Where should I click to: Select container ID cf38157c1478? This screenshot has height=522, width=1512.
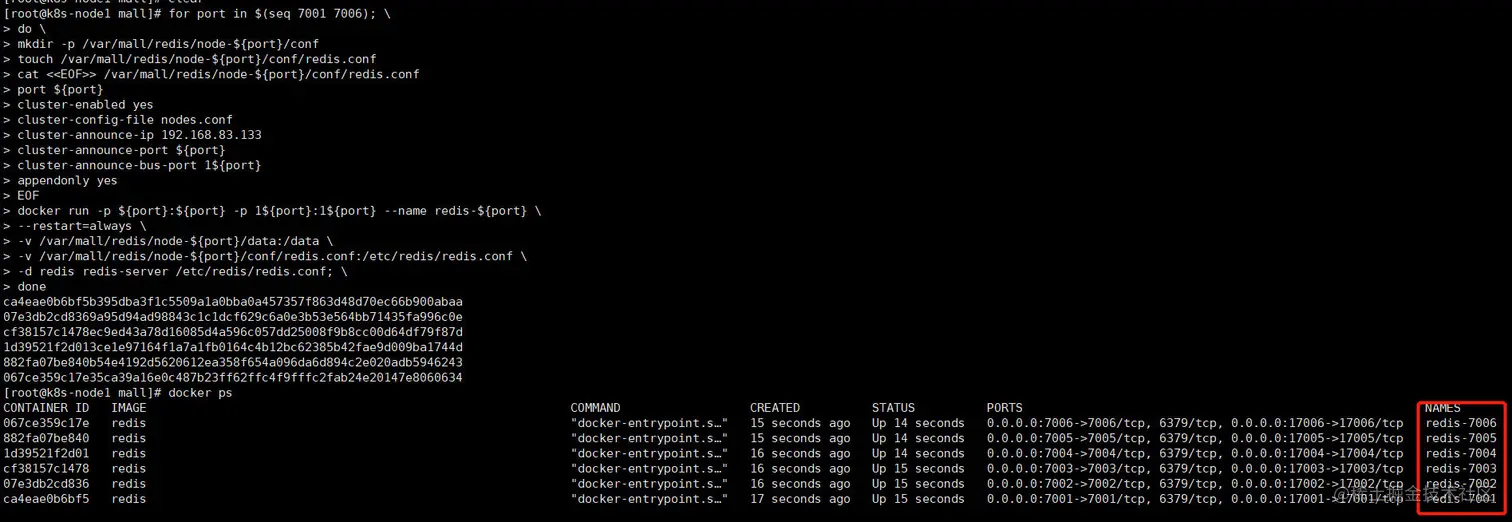pos(46,468)
